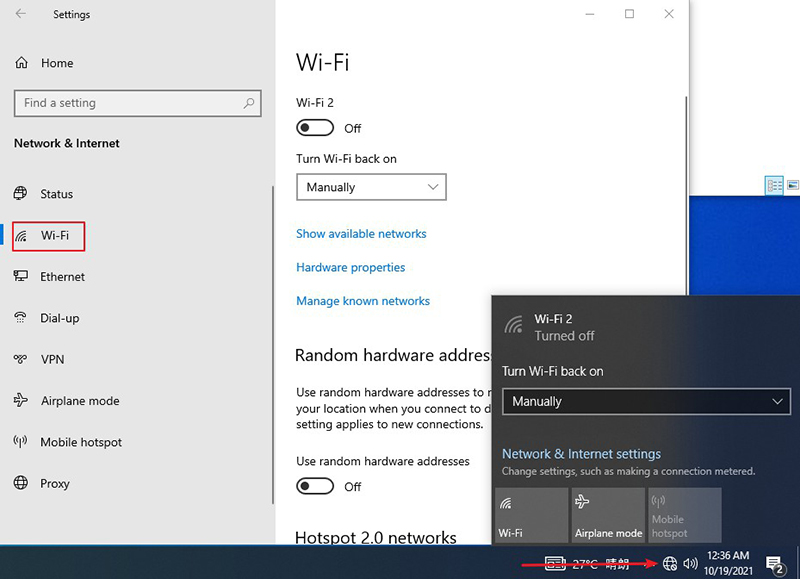The height and width of the screenshot is (579, 800).
Task: Go back using the Settings back arrow
Action: (x=21, y=14)
